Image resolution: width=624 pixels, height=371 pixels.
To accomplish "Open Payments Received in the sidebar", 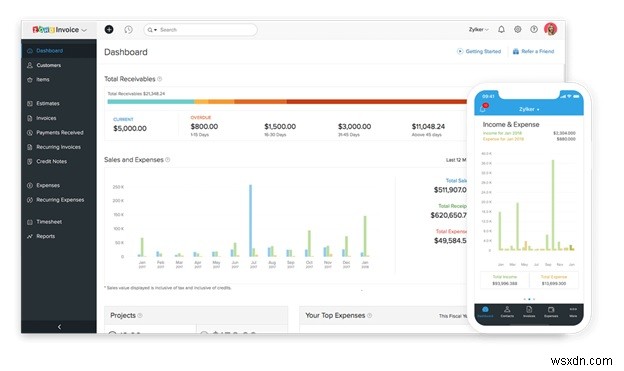I will (x=59, y=133).
